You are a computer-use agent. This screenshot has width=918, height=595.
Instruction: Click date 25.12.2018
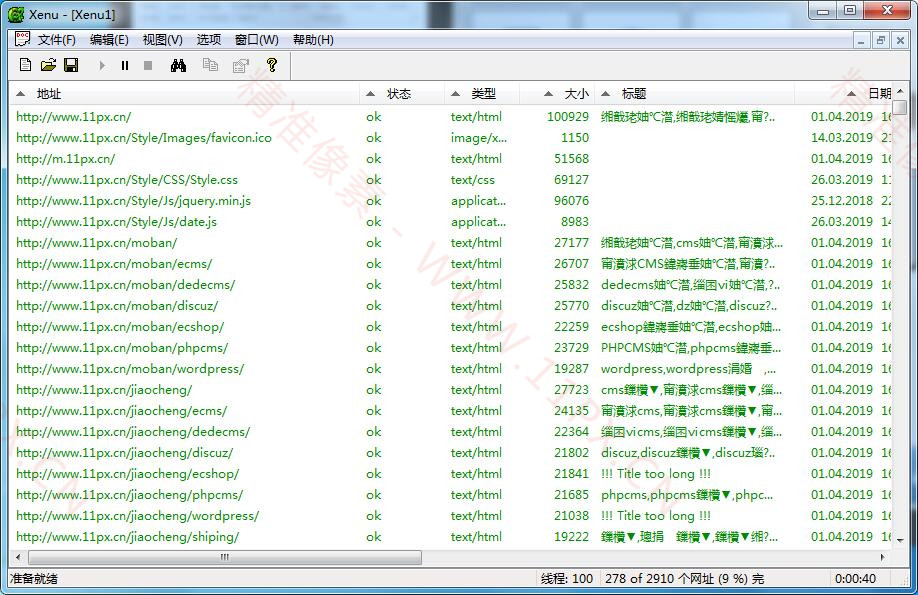pos(842,201)
